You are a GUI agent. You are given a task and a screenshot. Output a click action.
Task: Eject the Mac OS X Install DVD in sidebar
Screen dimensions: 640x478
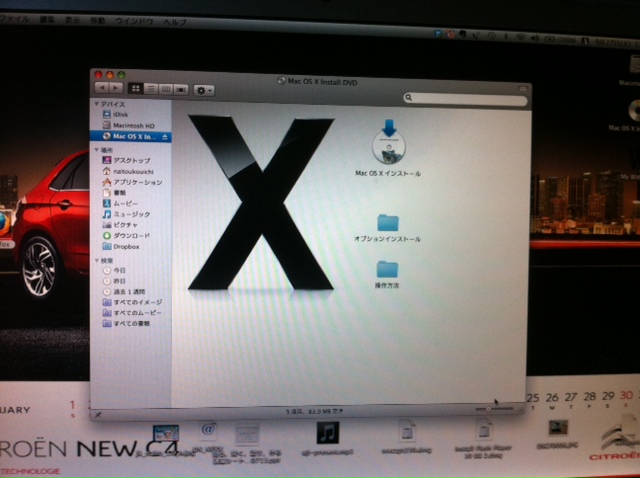tap(164, 137)
